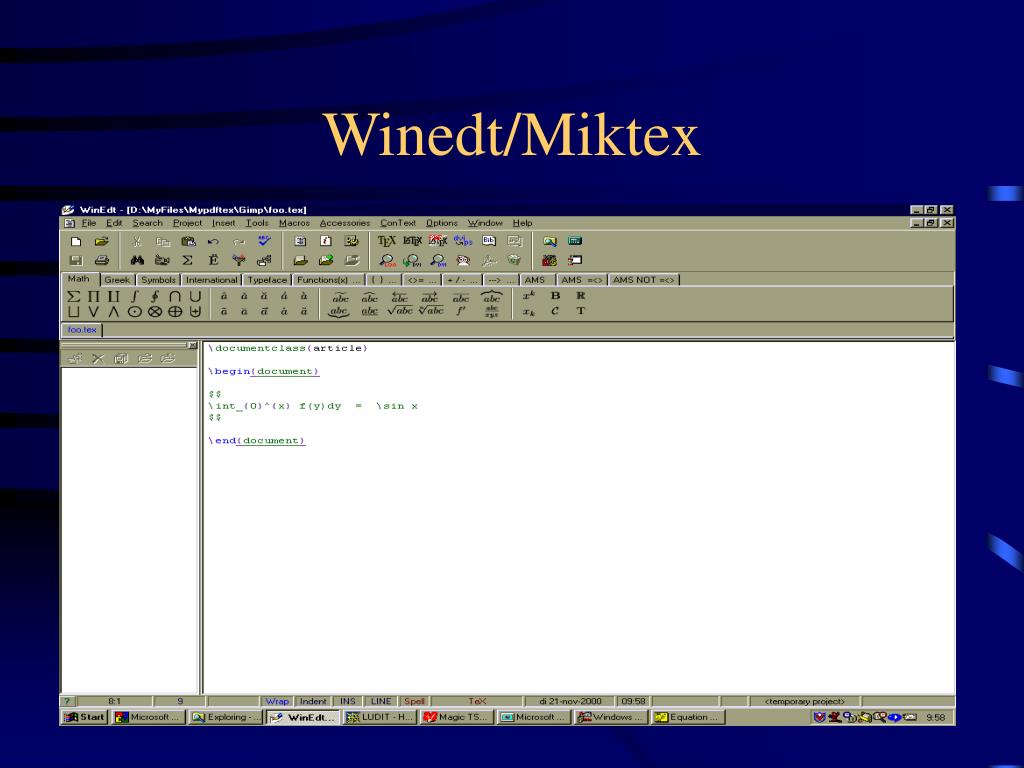
Task: Click the New document icon
Action: pos(76,241)
